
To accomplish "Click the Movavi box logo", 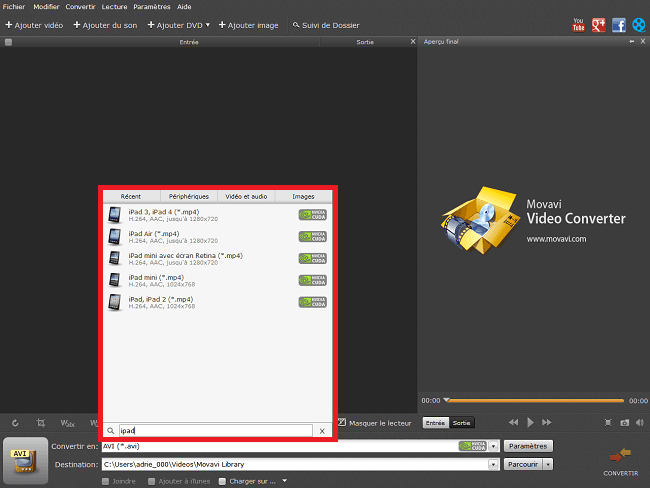I will tap(480, 221).
